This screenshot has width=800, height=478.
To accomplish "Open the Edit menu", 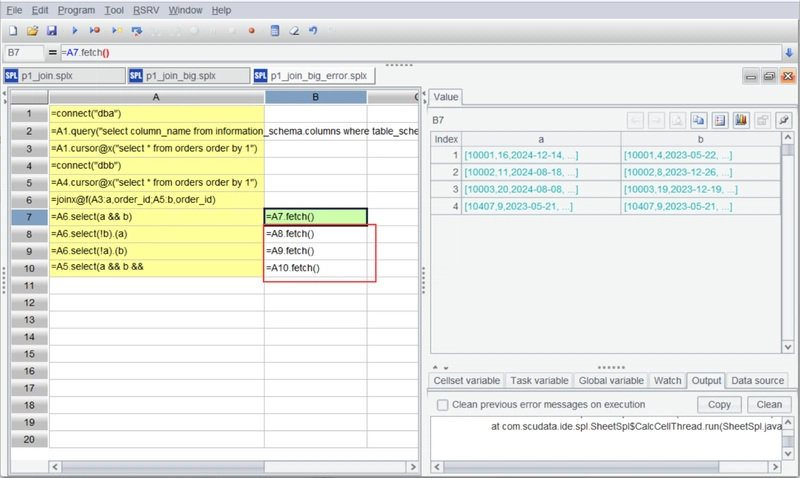I will coord(40,10).
